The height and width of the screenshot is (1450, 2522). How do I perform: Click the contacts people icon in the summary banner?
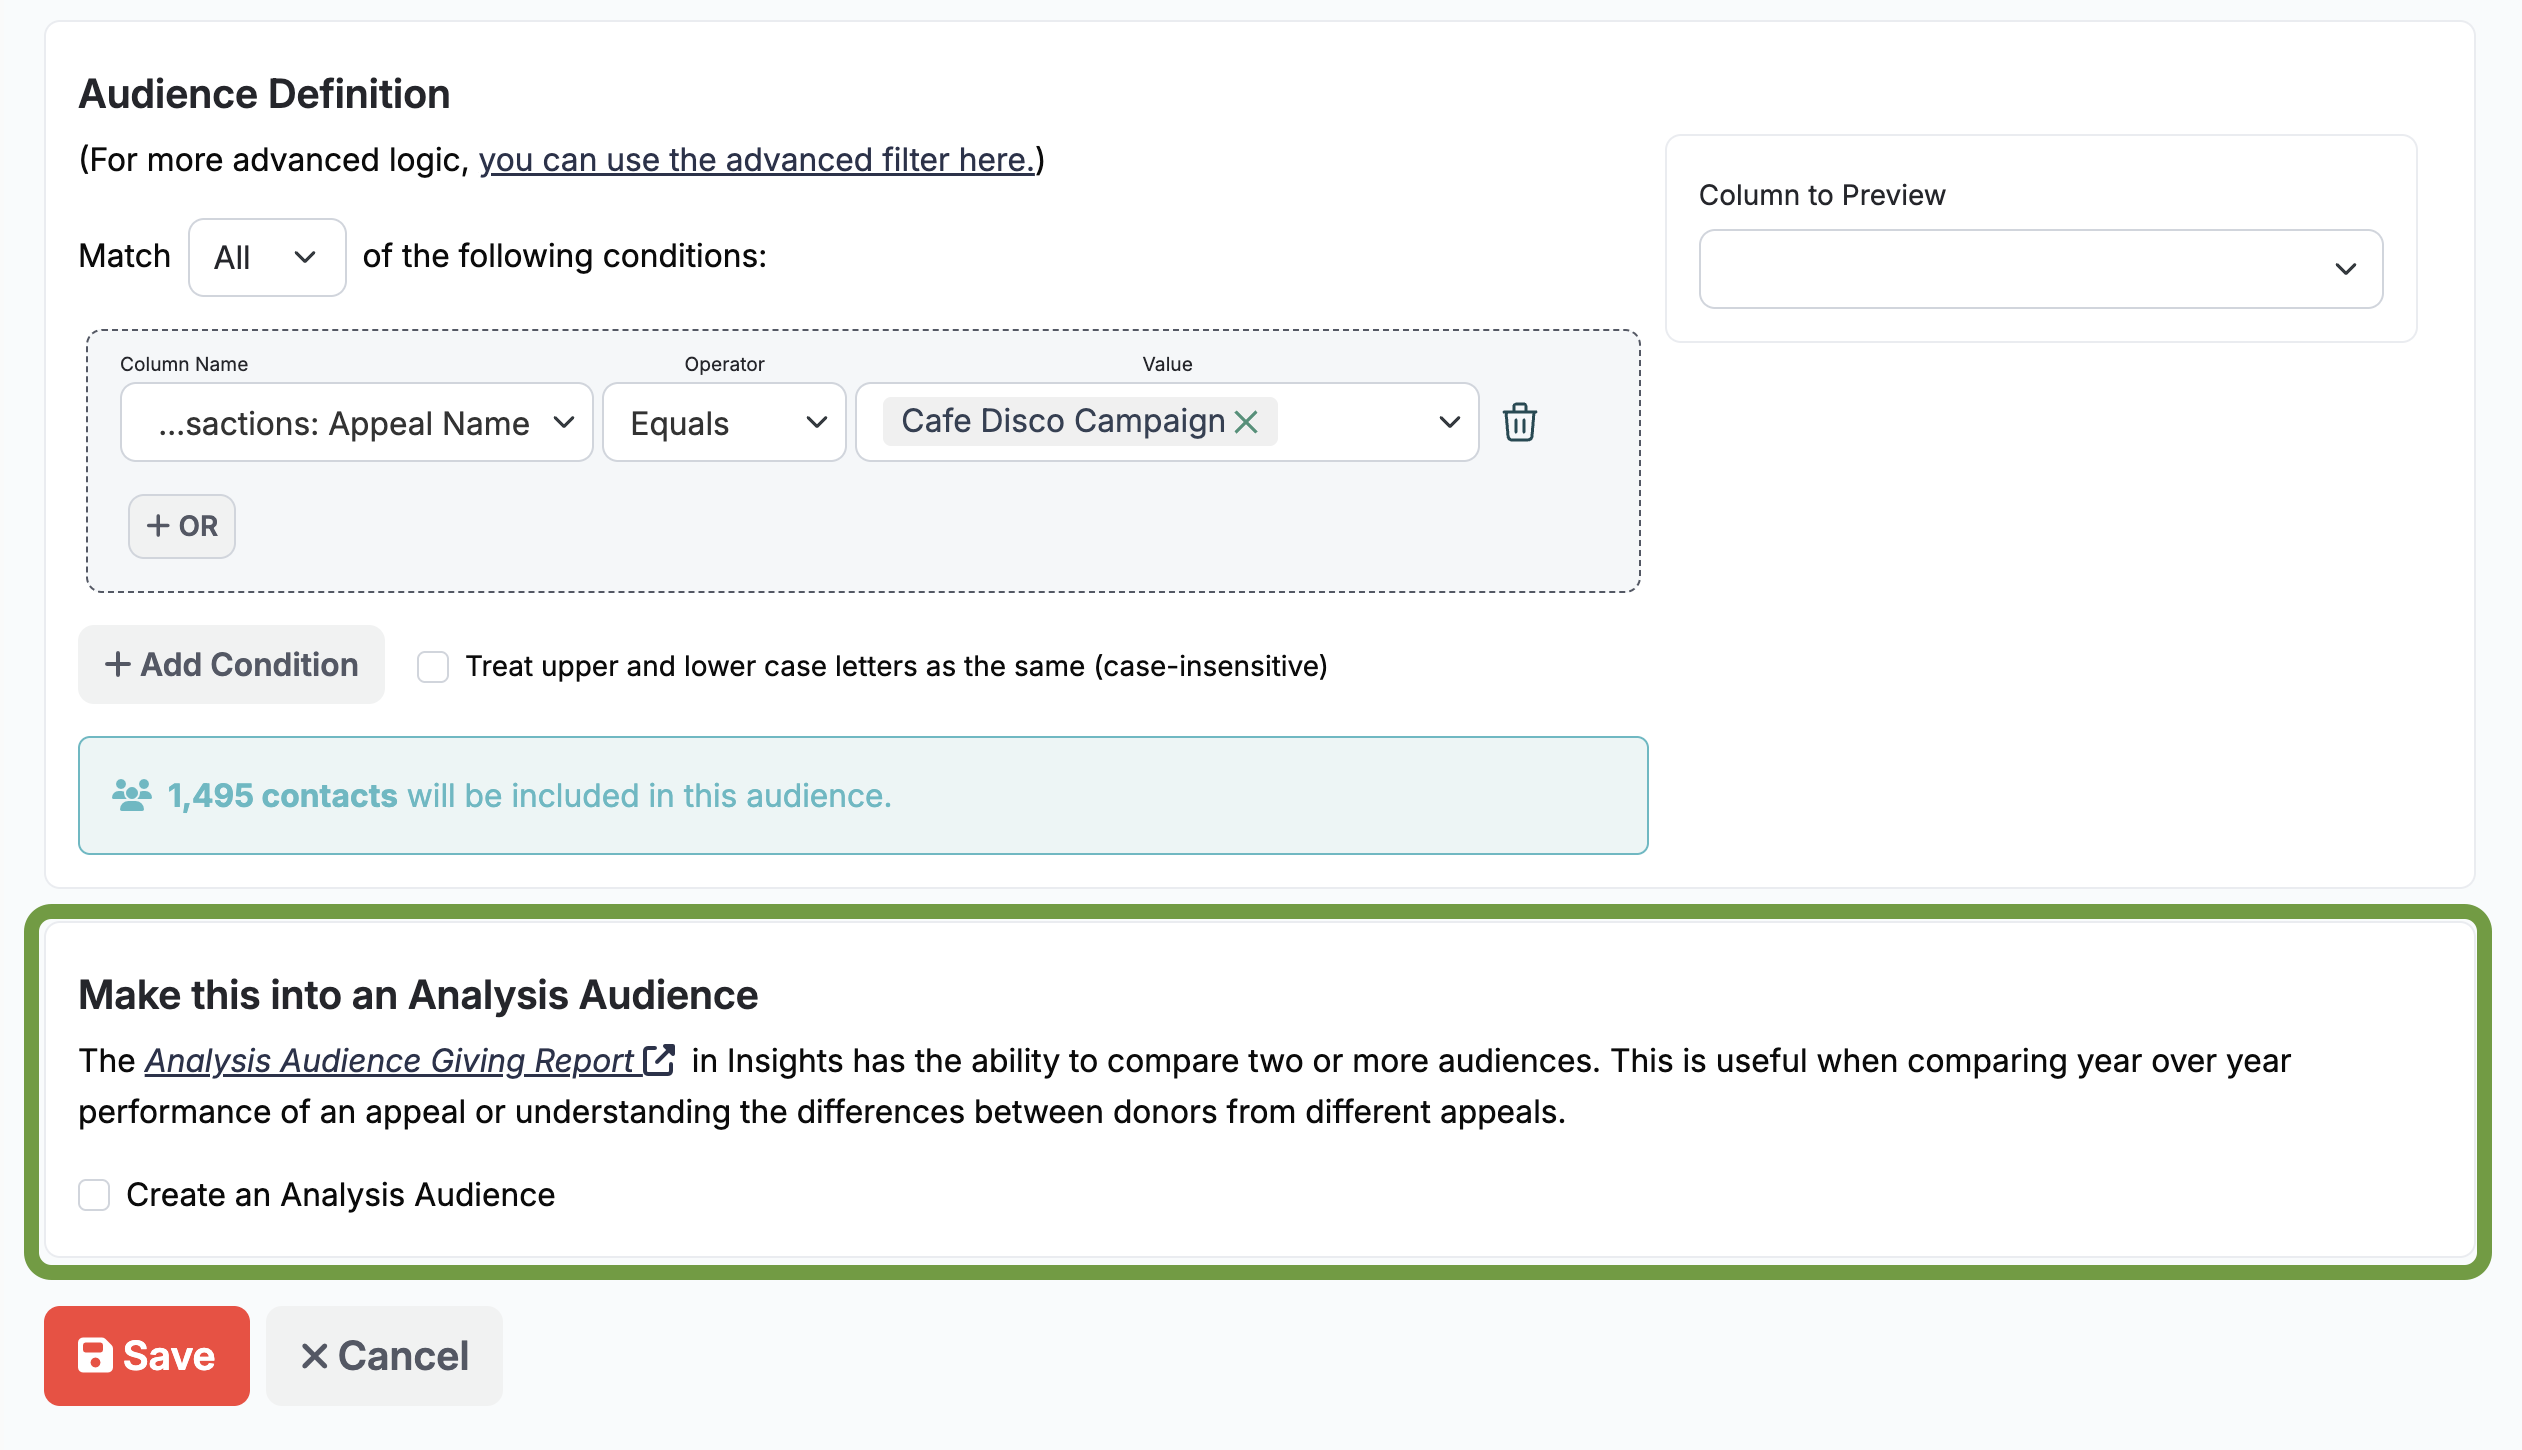click(131, 793)
